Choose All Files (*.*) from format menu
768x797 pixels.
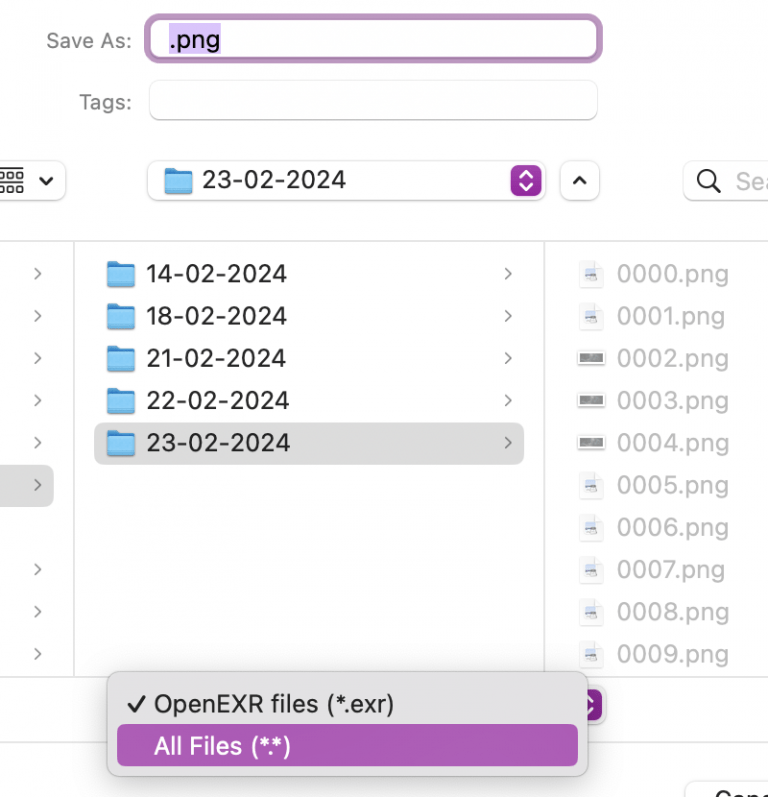pyautogui.click(x=222, y=746)
